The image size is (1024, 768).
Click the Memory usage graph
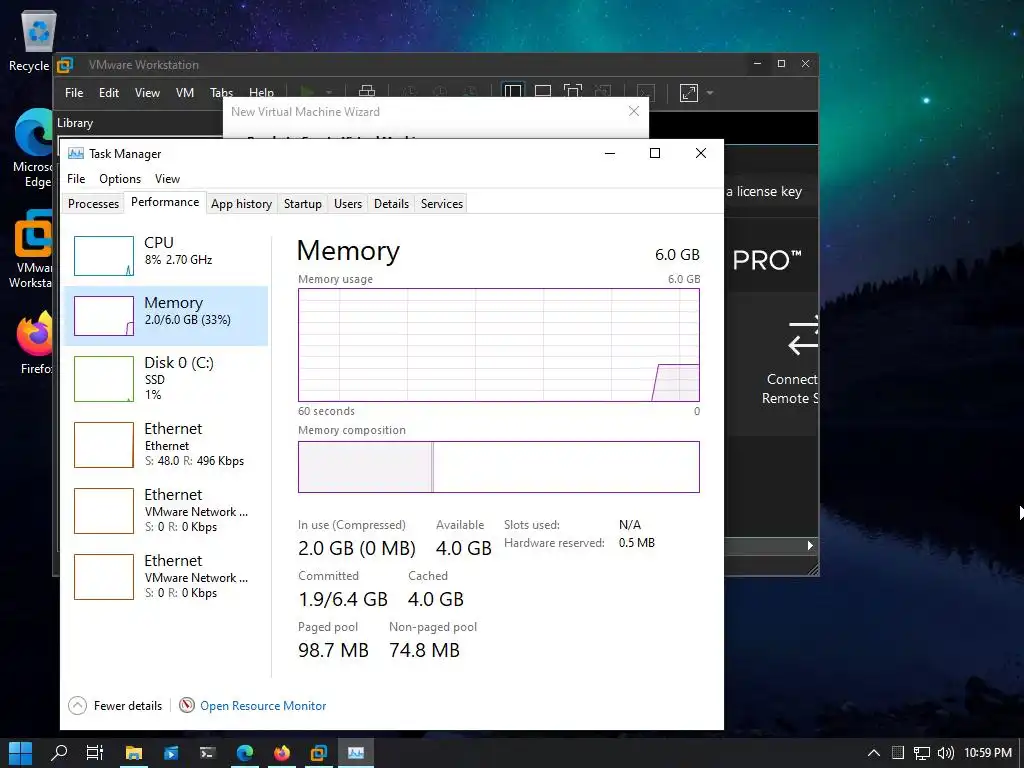[x=499, y=345]
